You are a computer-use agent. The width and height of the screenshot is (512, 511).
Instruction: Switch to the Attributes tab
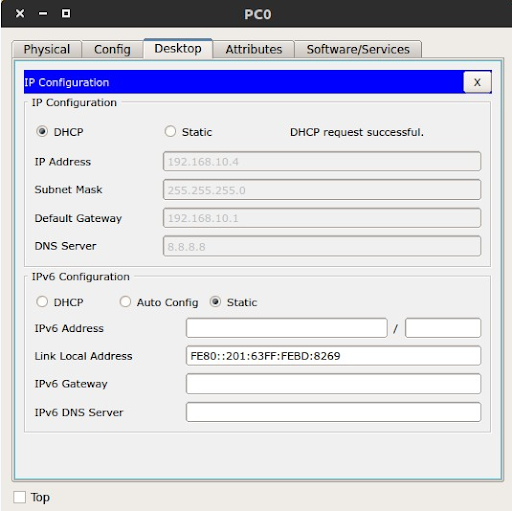254,49
